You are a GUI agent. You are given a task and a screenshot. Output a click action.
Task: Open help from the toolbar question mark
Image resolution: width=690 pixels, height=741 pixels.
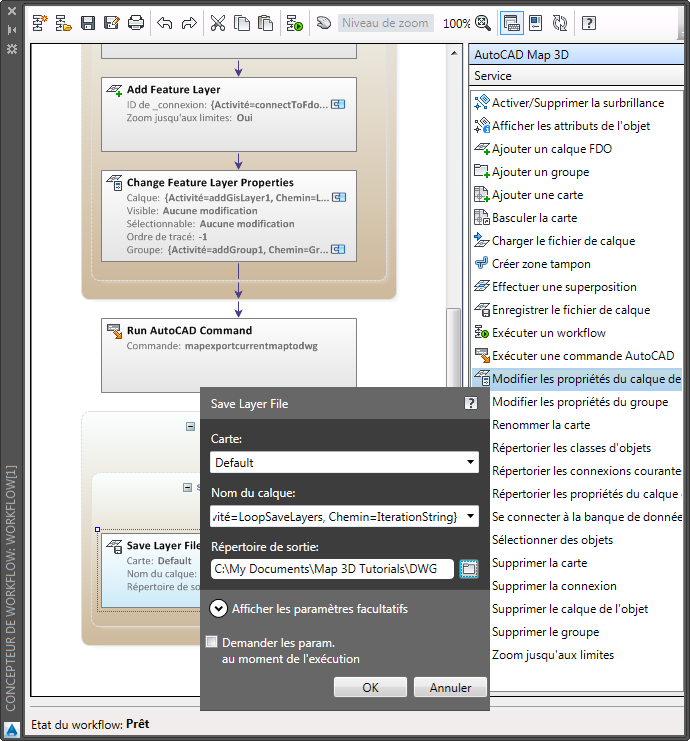tap(588, 23)
